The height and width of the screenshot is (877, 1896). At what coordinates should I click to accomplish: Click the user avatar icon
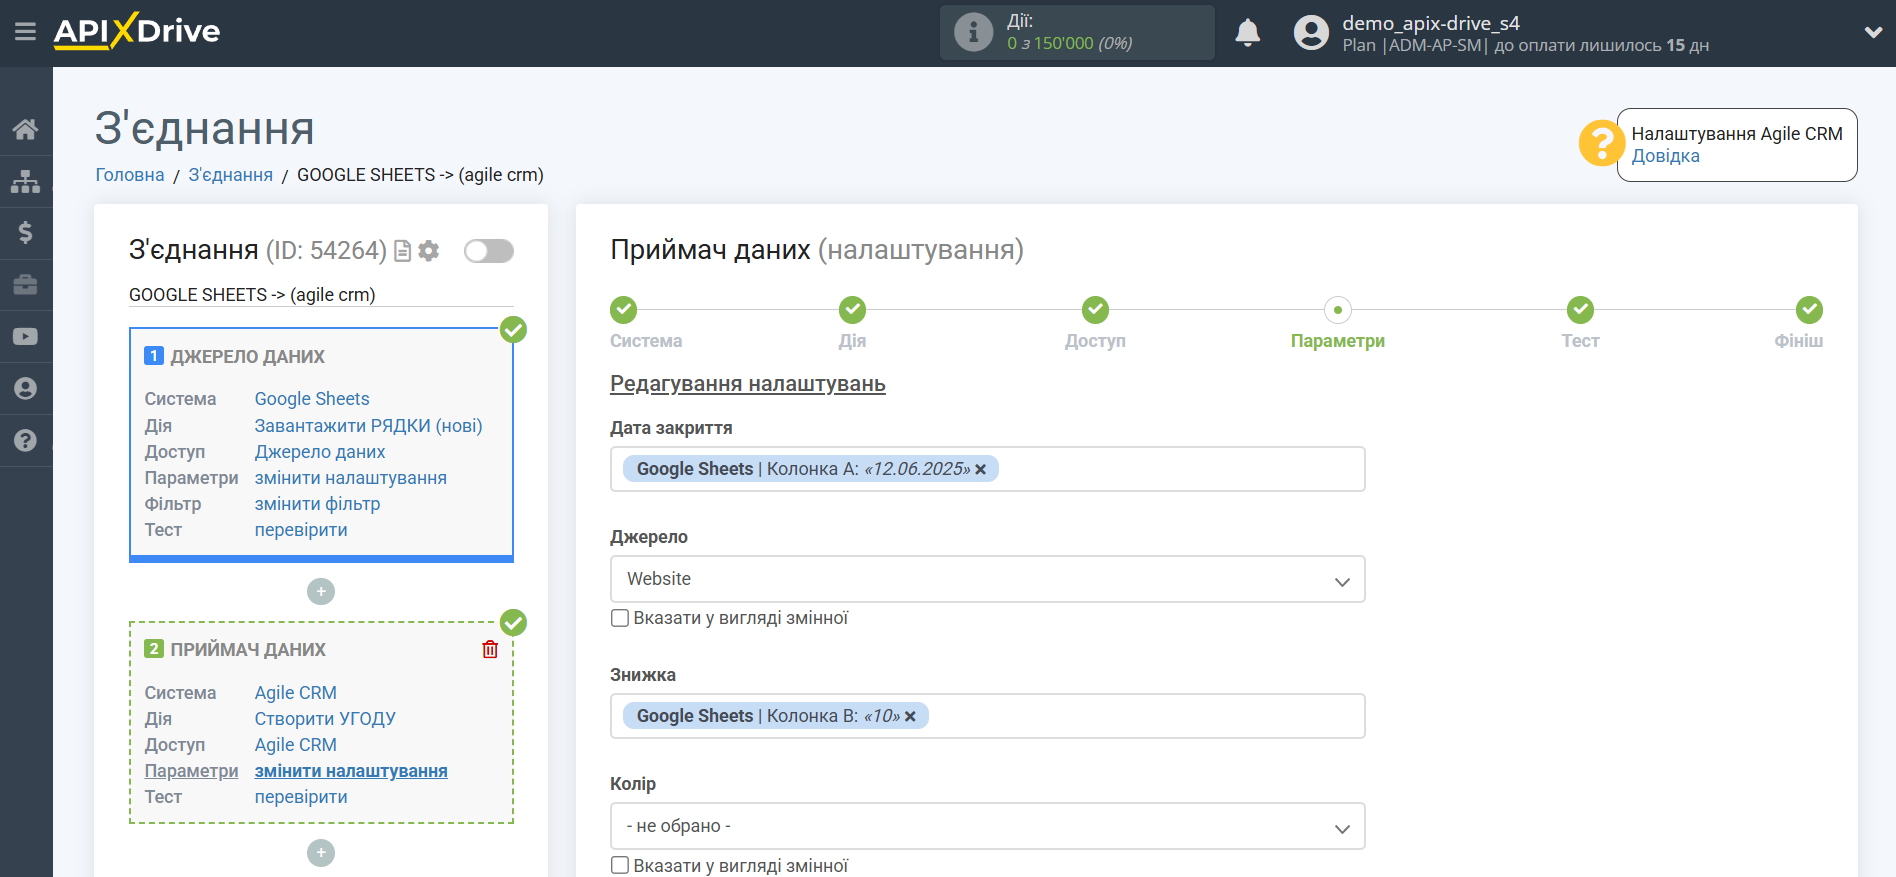tap(1311, 33)
